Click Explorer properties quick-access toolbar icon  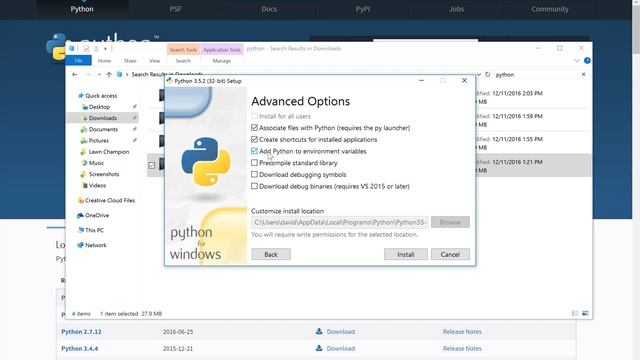click(x=86, y=49)
